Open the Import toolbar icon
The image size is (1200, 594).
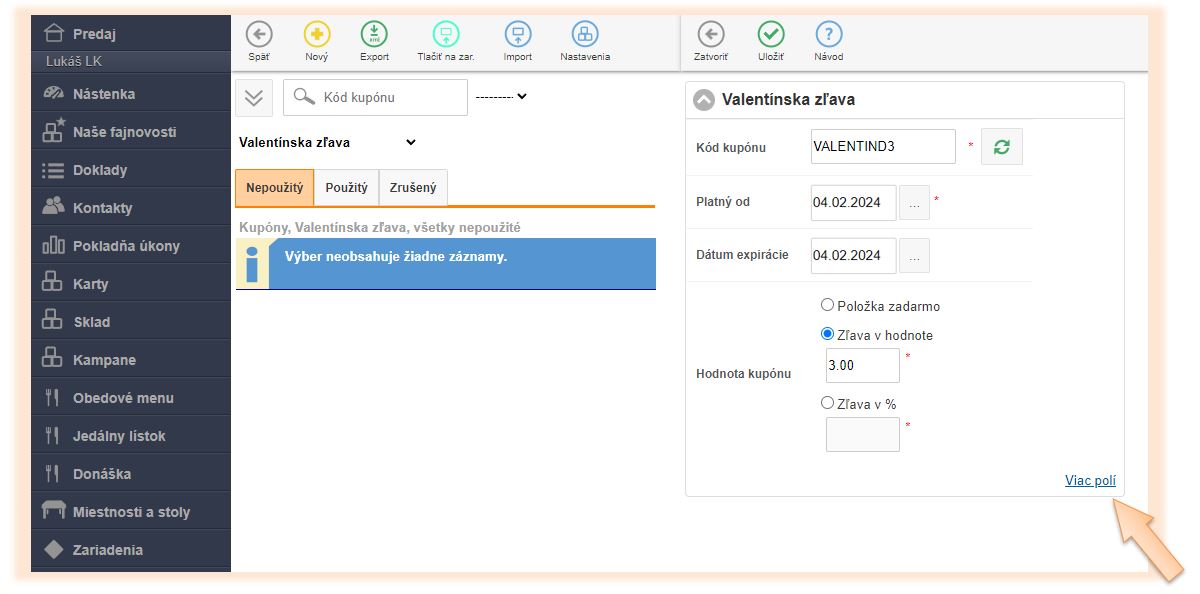click(x=517, y=35)
